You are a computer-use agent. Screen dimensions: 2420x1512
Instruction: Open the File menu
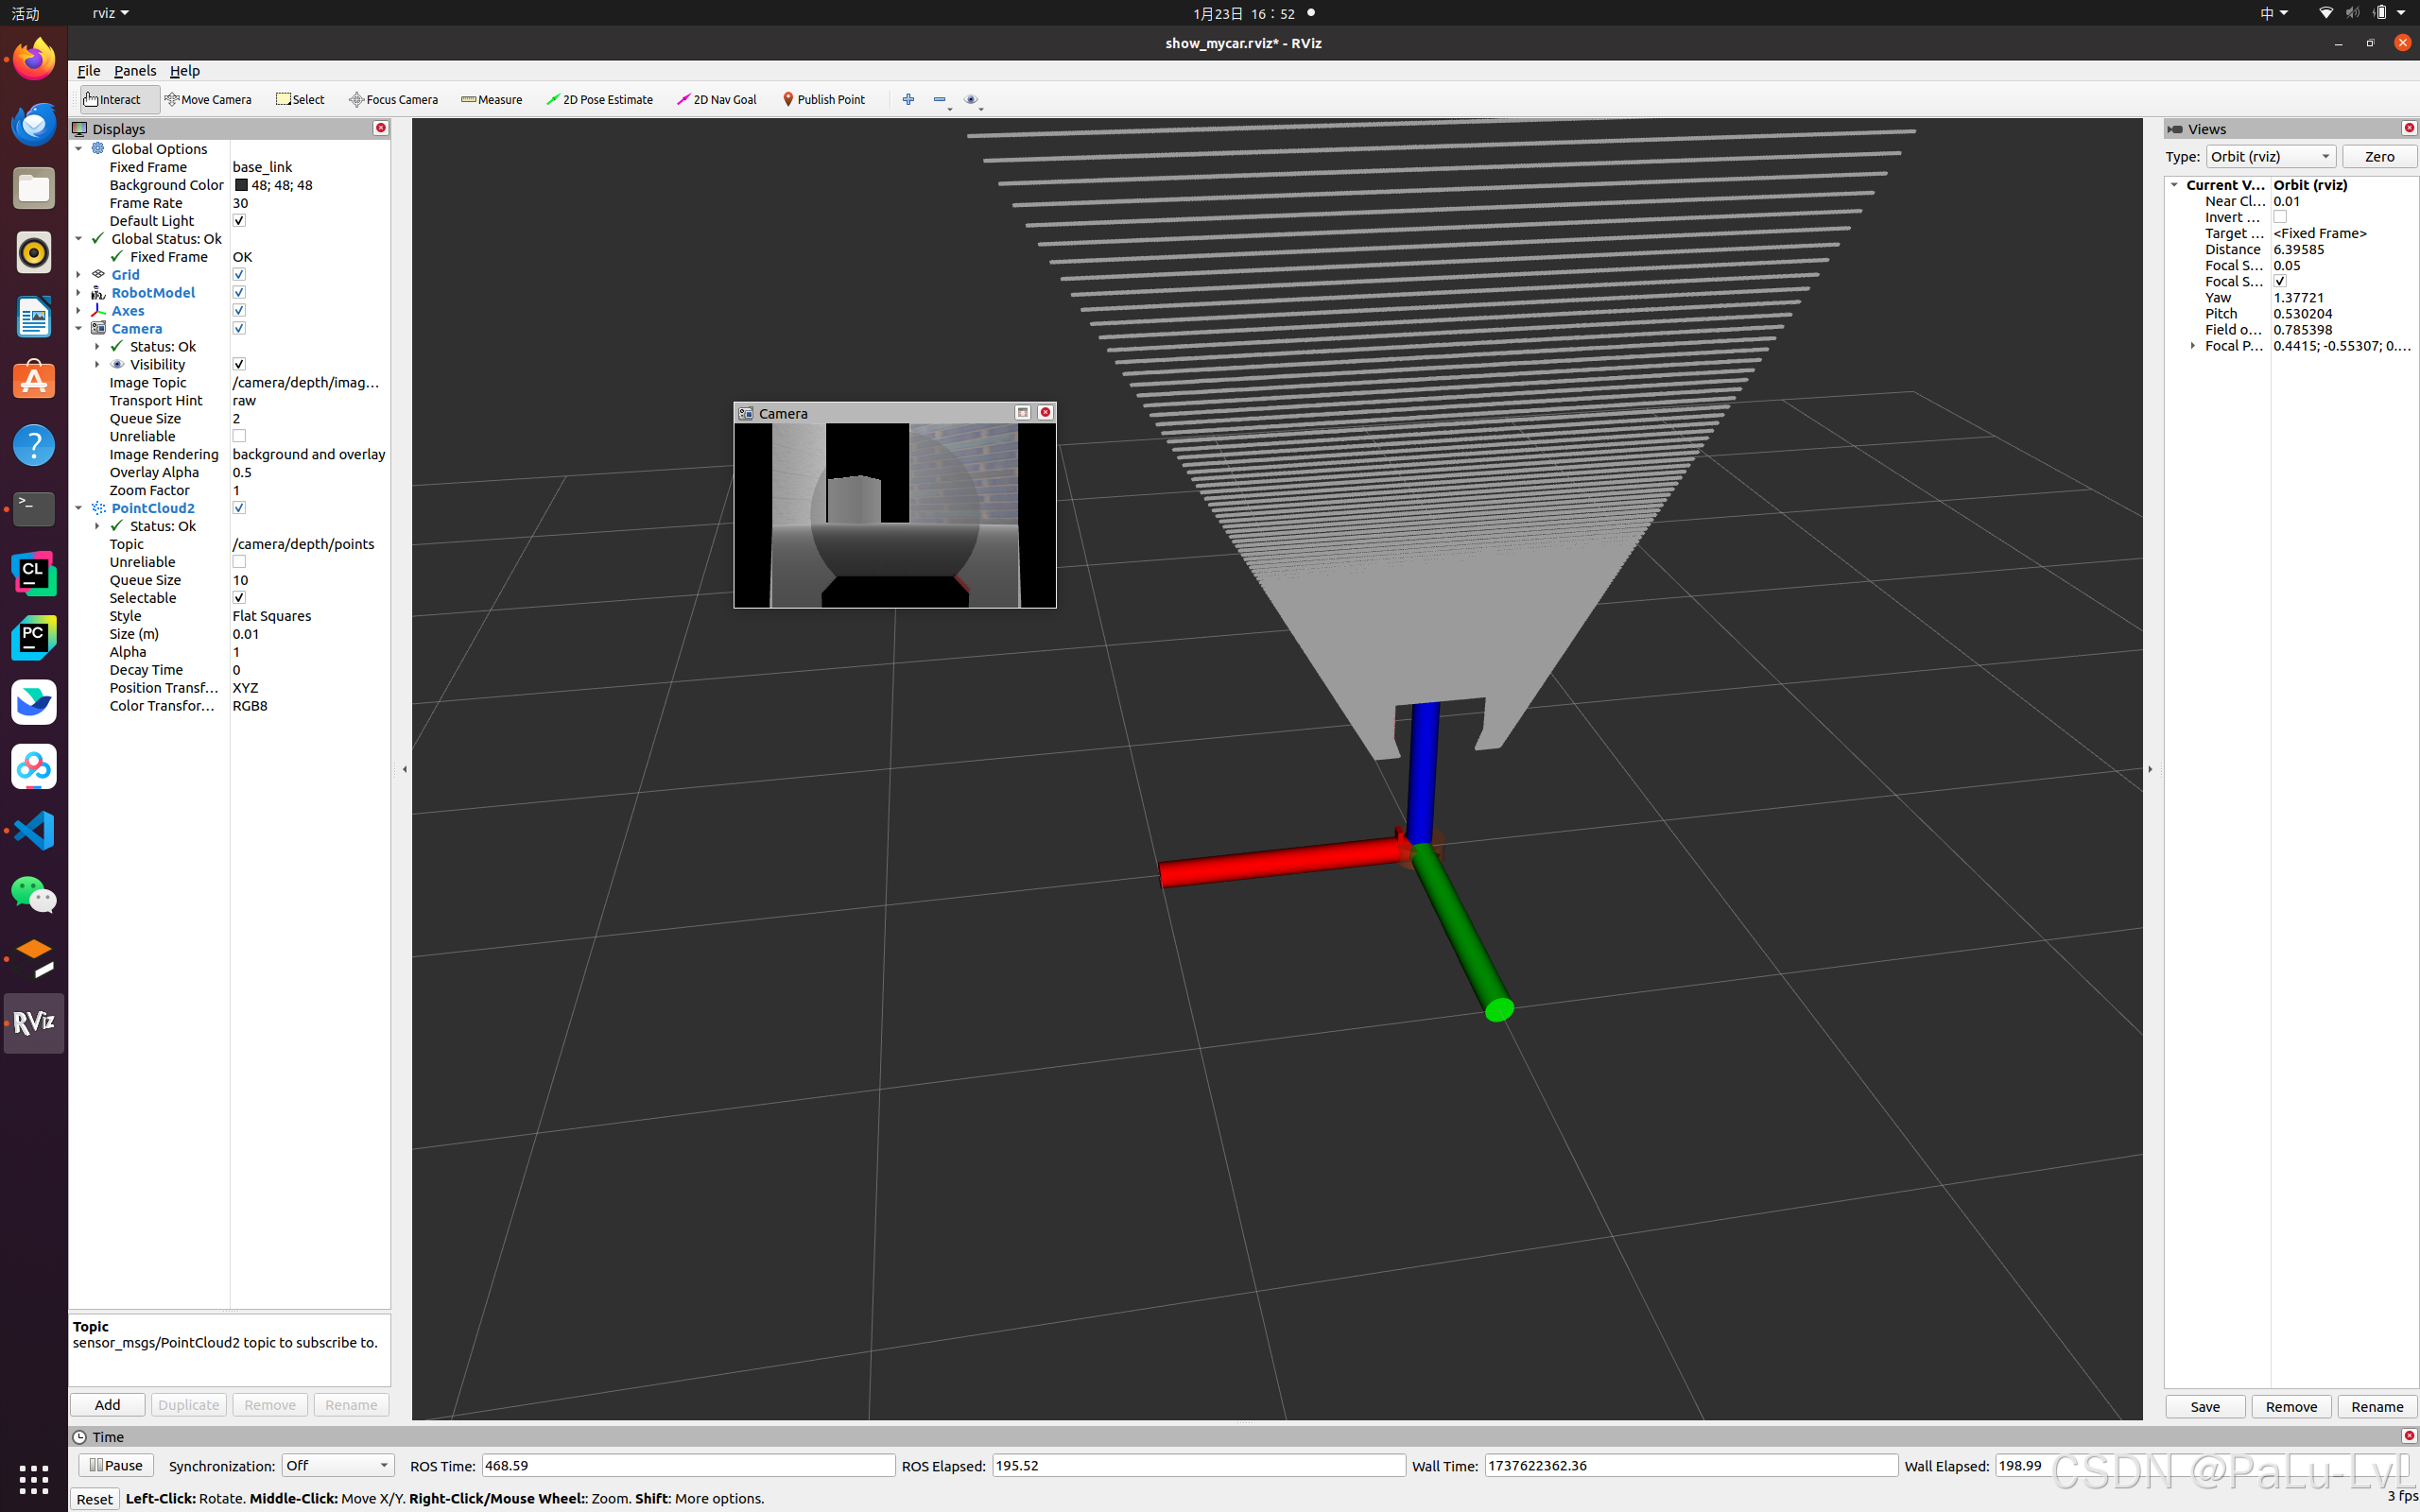[x=88, y=71]
